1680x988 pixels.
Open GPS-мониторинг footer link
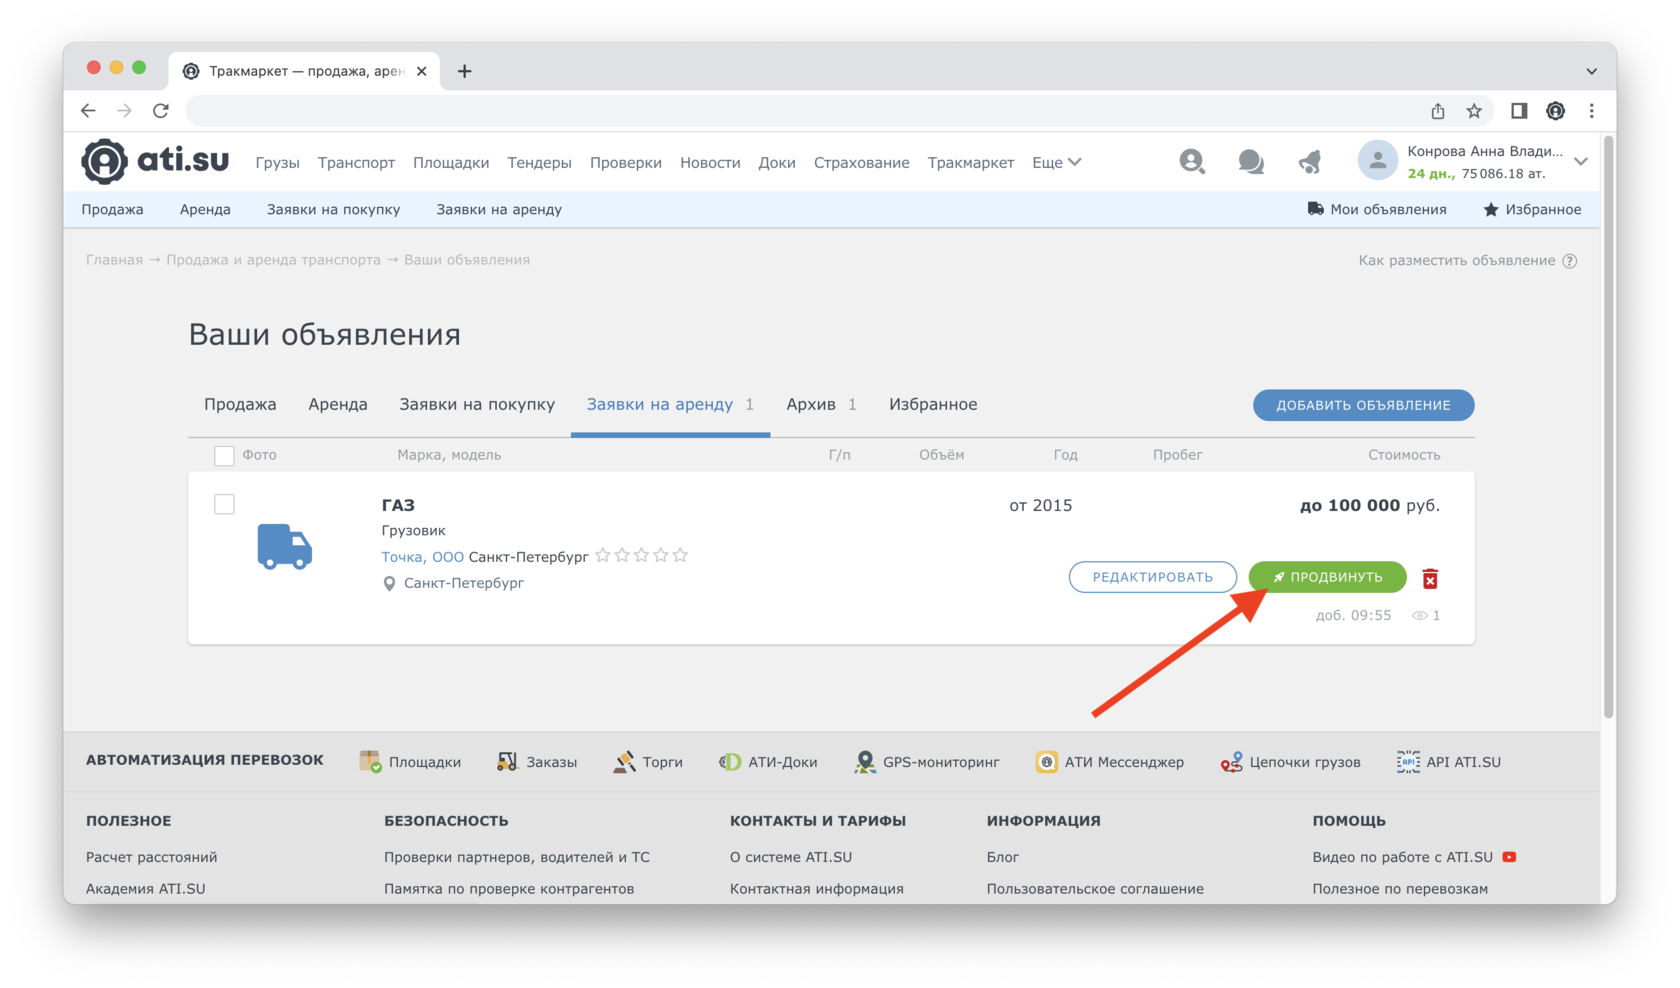[x=927, y=762]
